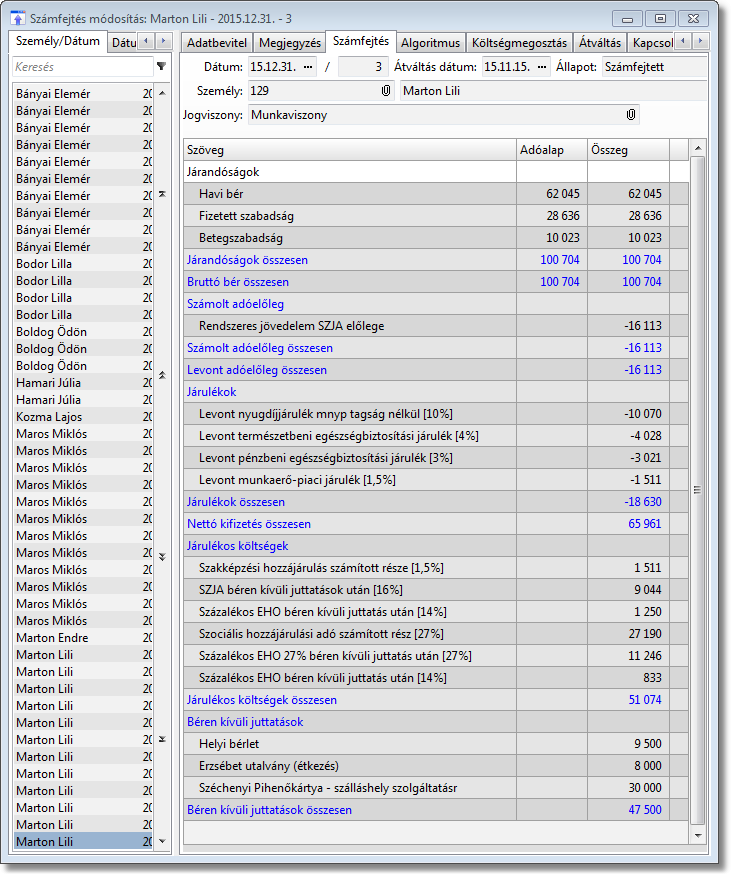
Task: Select Levont nyugdíjjárulék row
Action: coord(436,414)
